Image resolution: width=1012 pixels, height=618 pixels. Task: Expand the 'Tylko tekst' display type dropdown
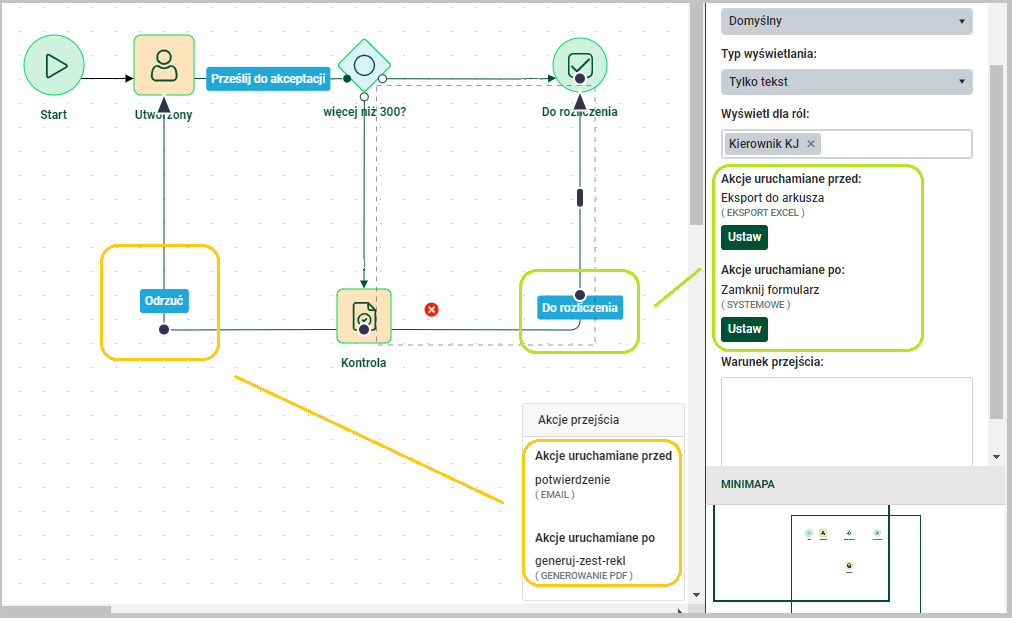pyautogui.click(x=846, y=82)
